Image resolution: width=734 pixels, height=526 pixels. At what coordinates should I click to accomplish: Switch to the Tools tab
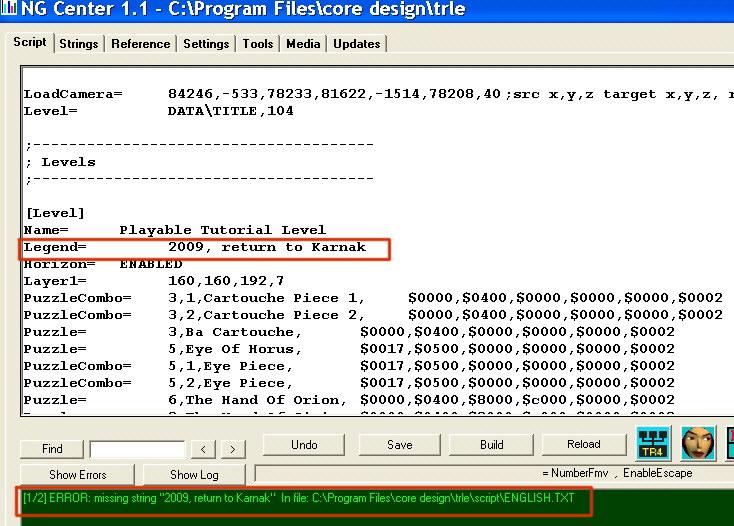[258, 44]
